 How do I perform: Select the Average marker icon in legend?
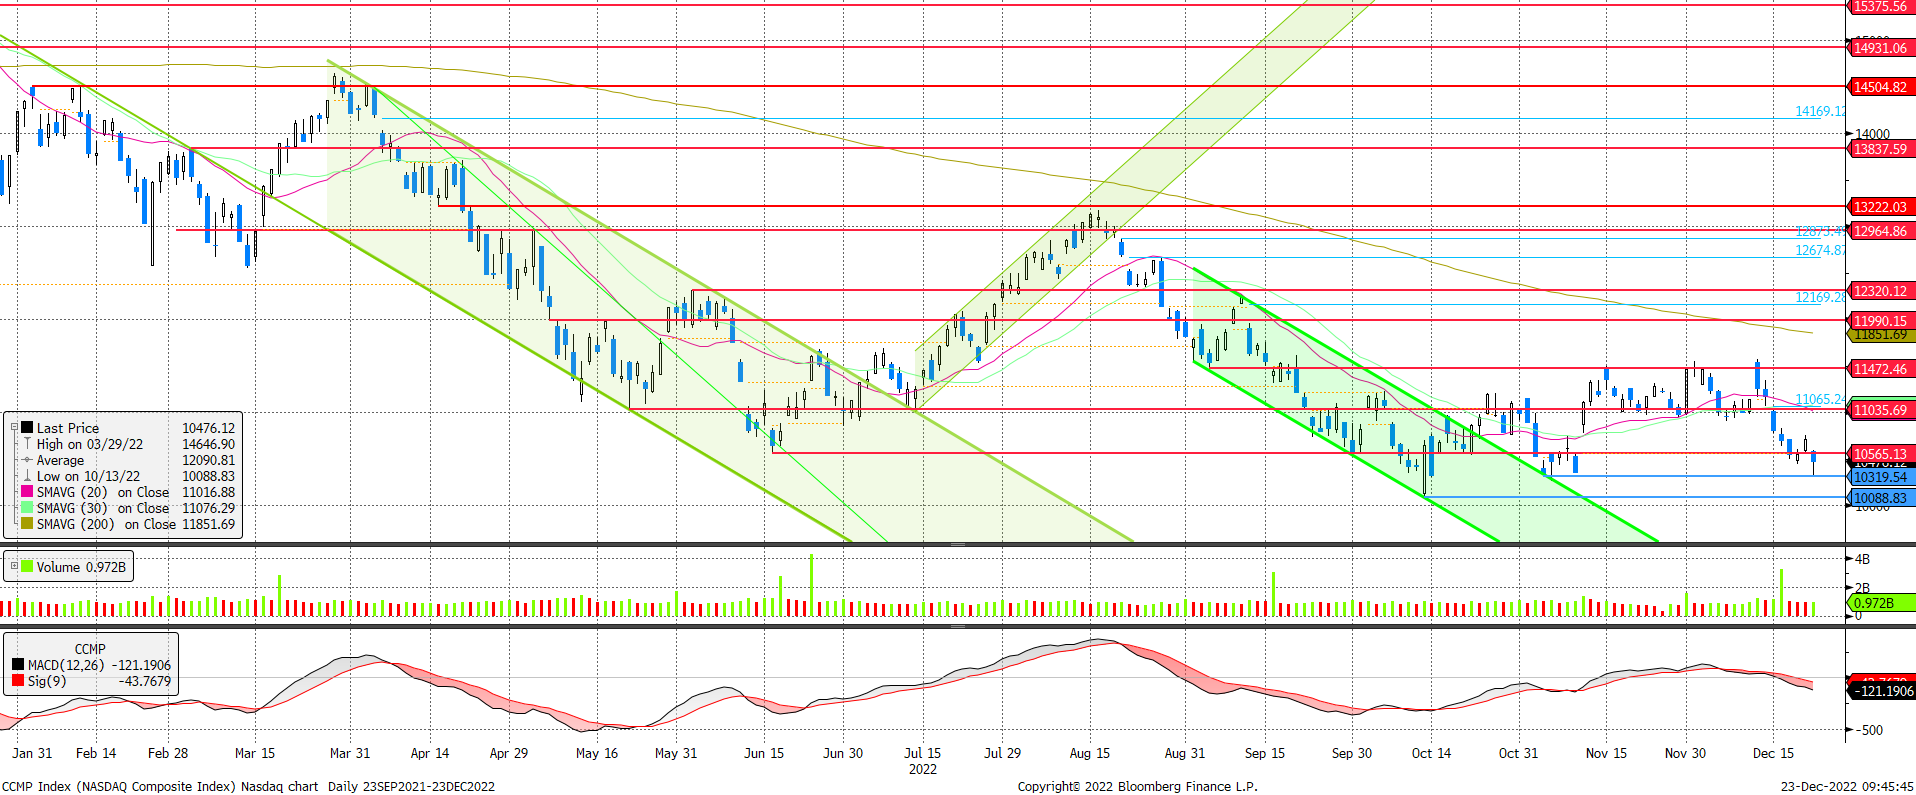[x=27, y=460]
